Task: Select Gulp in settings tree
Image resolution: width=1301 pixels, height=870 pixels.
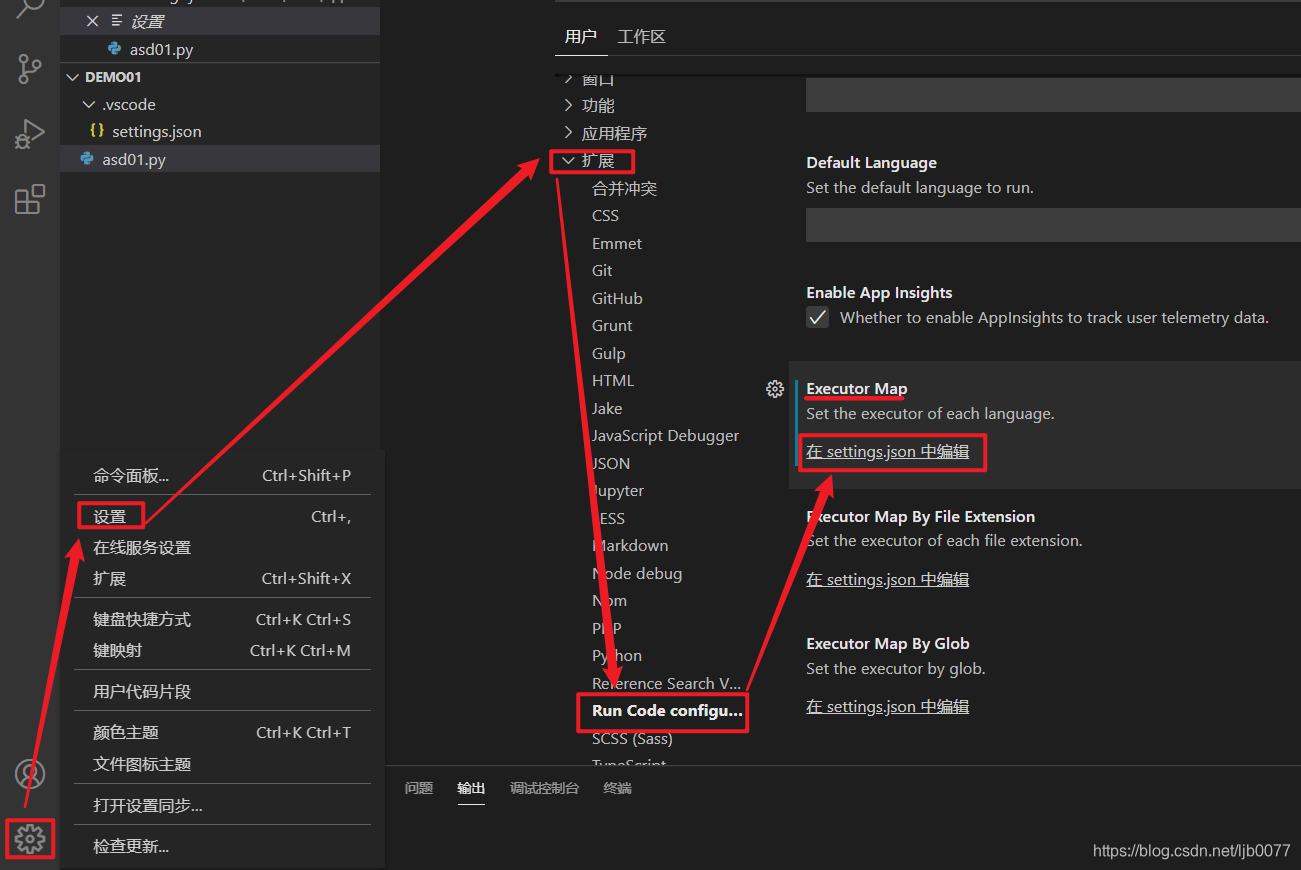Action: click(x=608, y=353)
